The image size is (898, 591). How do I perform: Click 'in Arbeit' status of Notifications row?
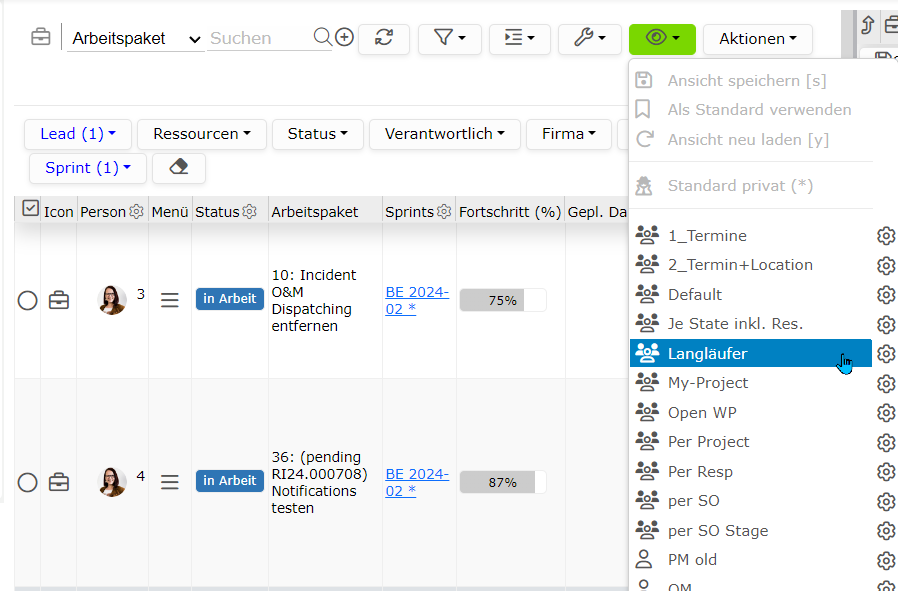(230, 481)
